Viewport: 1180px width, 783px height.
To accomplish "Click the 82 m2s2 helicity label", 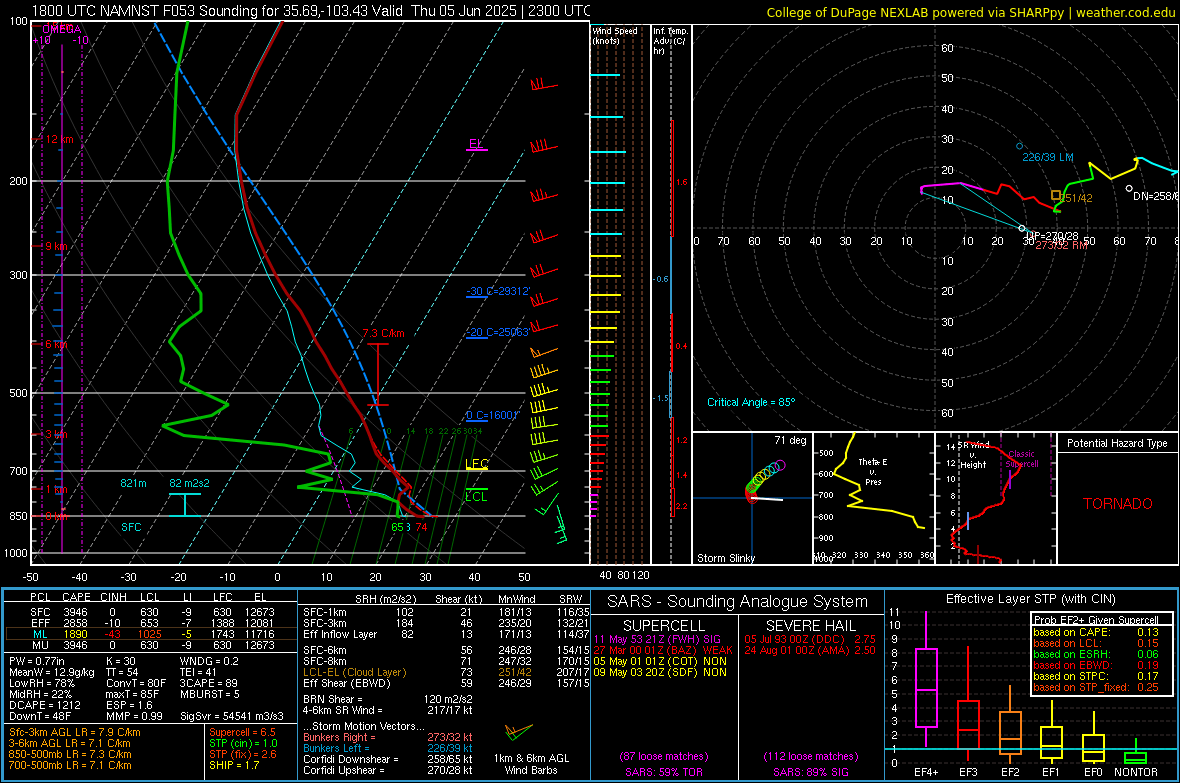I will coord(189,483).
